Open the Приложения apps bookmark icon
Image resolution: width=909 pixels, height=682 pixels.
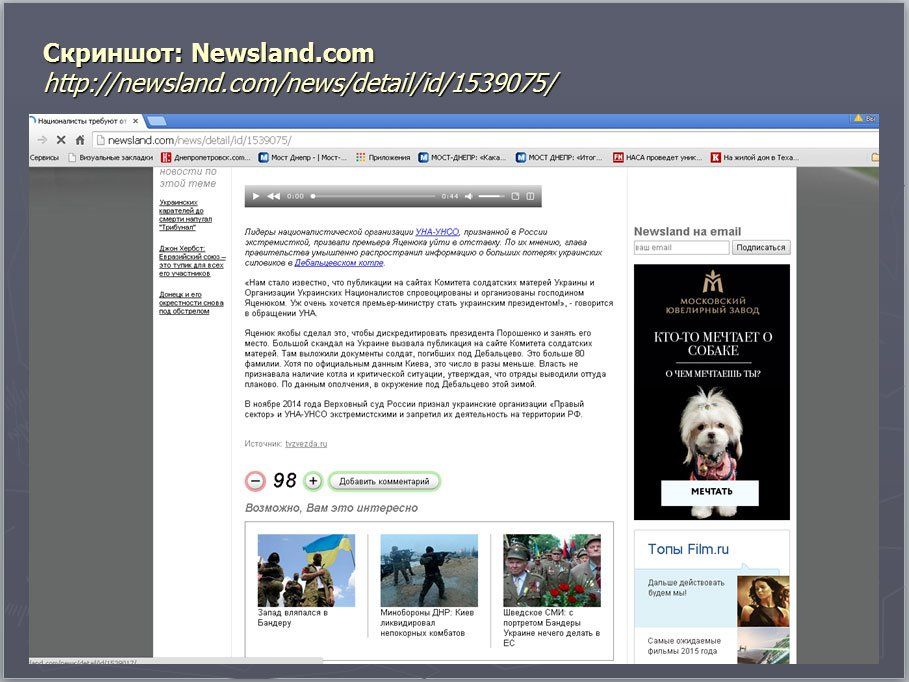tap(362, 157)
